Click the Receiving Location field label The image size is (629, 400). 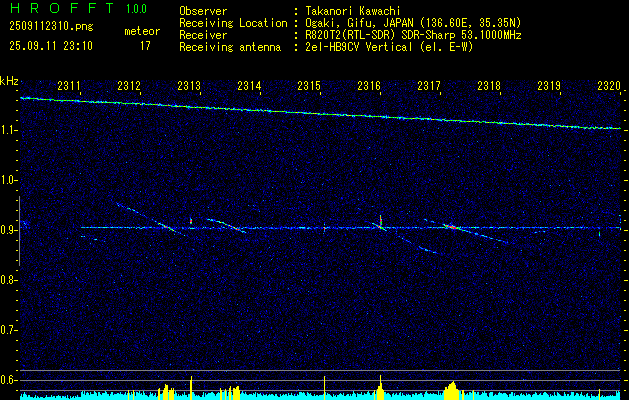point(233,23)
